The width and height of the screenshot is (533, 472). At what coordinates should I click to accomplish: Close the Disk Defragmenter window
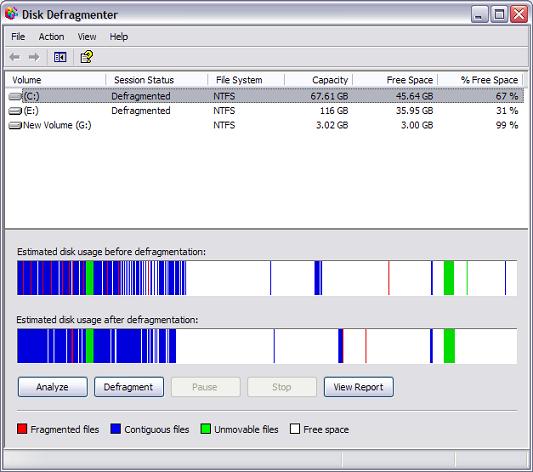[519, 14]
